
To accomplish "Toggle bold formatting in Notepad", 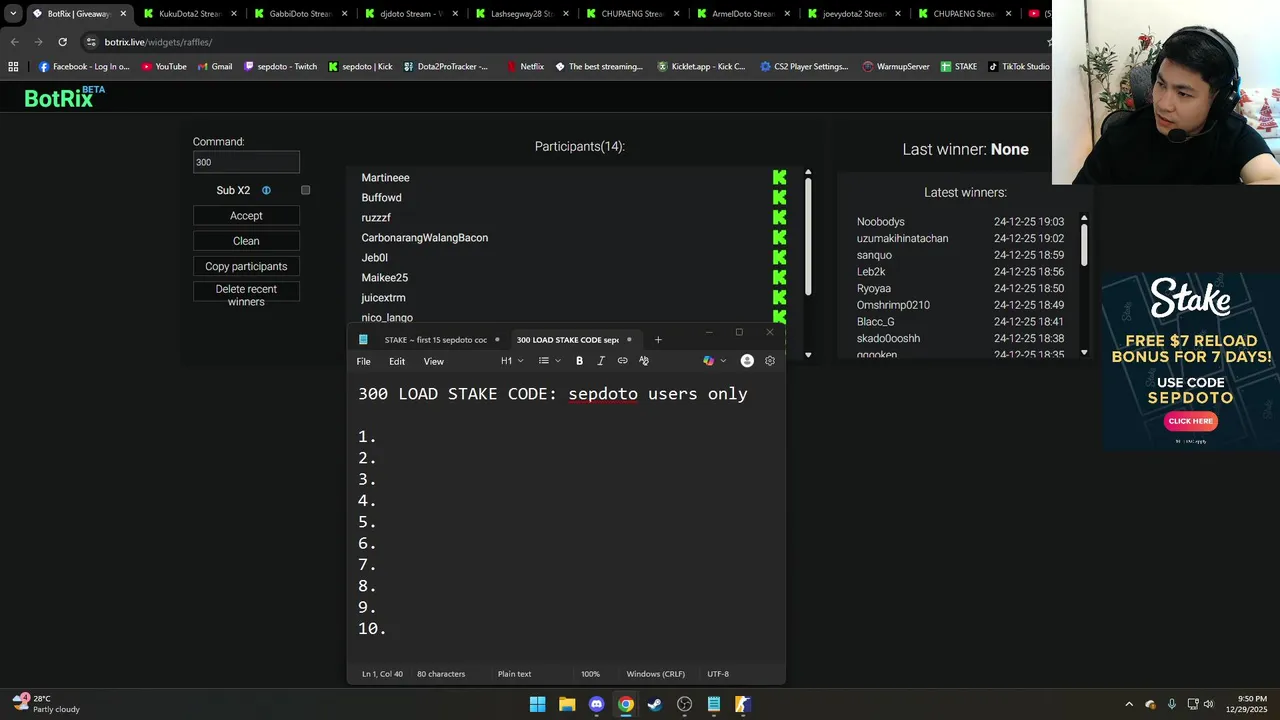I will point(579,361).
